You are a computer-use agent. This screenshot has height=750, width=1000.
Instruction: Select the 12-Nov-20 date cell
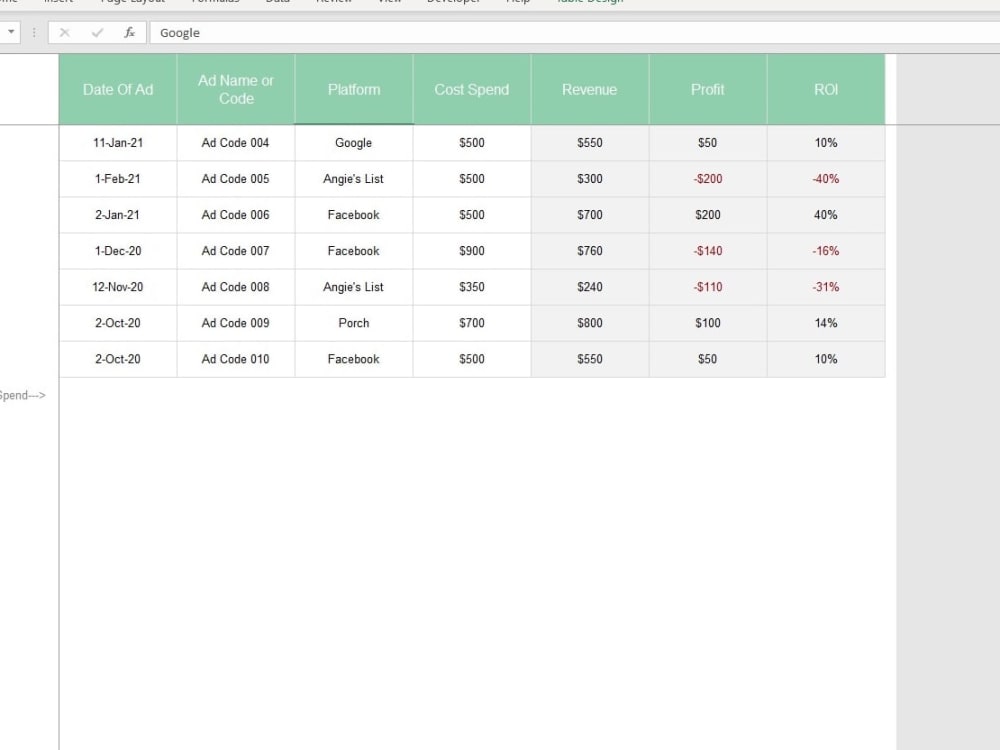118,287
